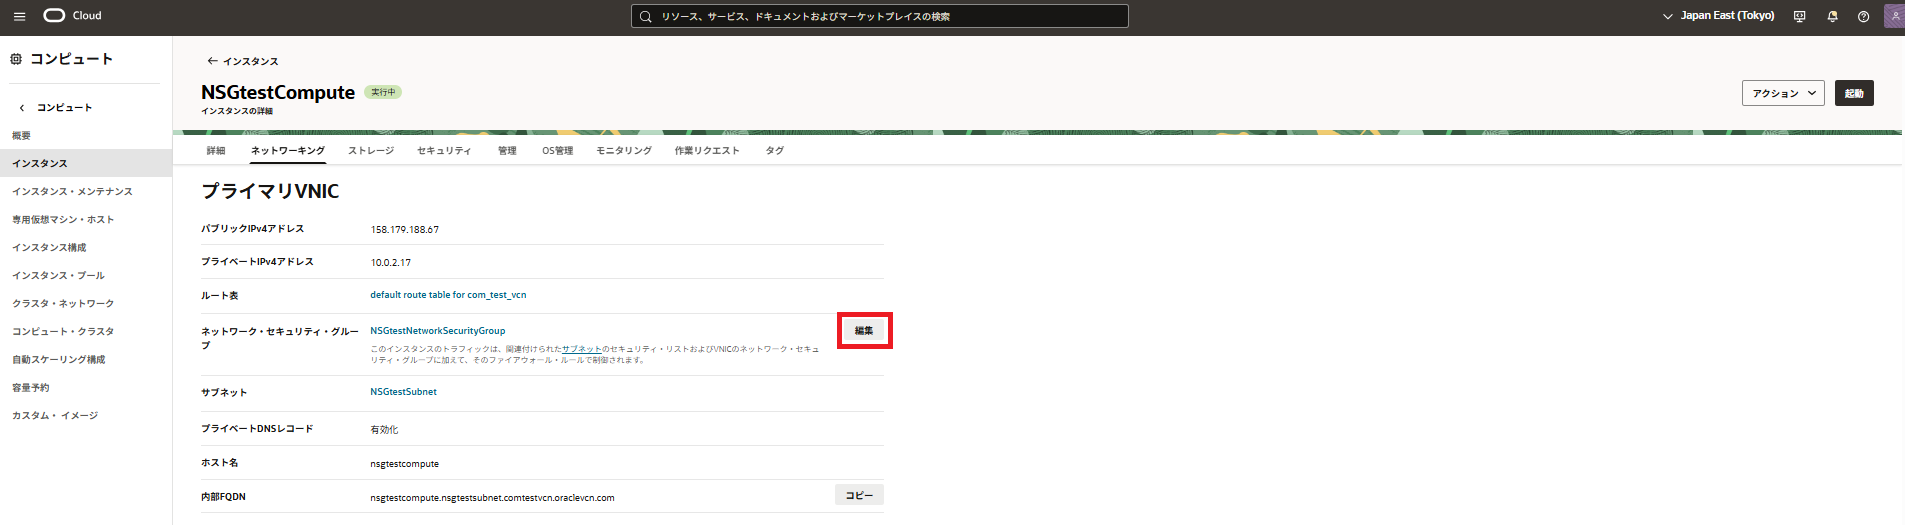Open the ストレージ tab
1905x525 pixels.
[x=371, y=151]
